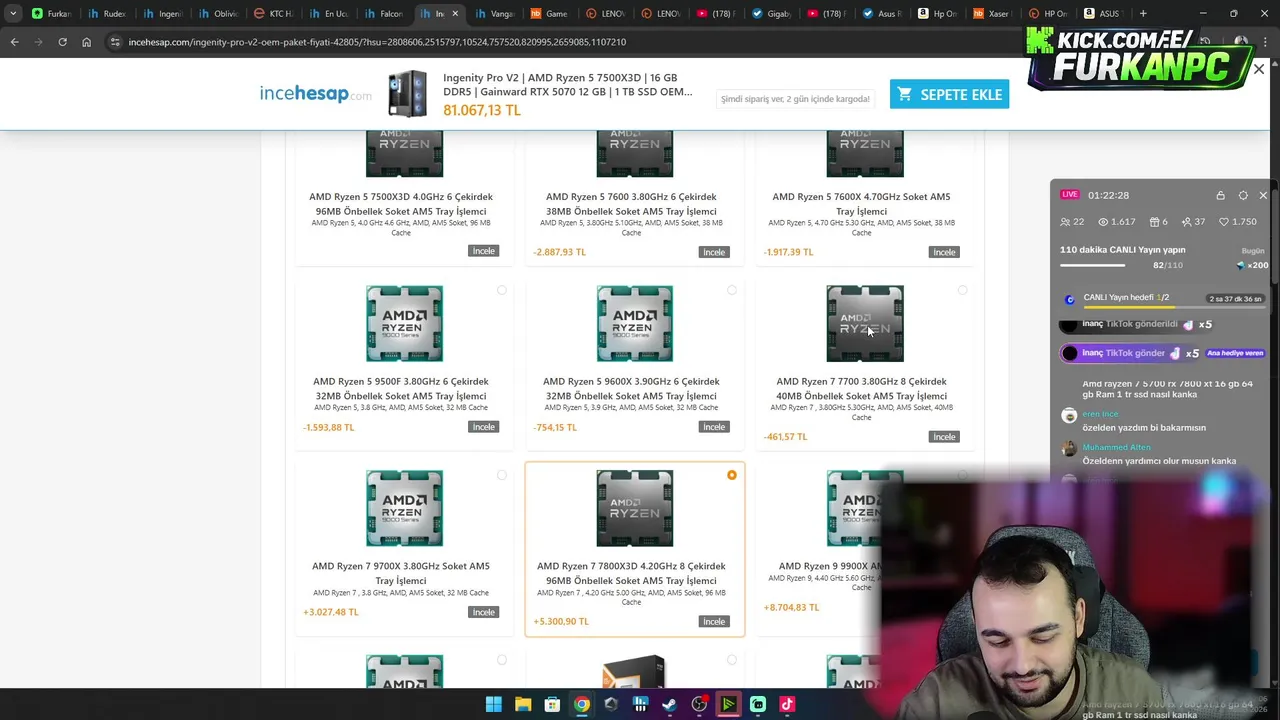The height and width of the screenshot is (720, 1280).
Task: Open the browser home page
Action: [x=86, y=42]
